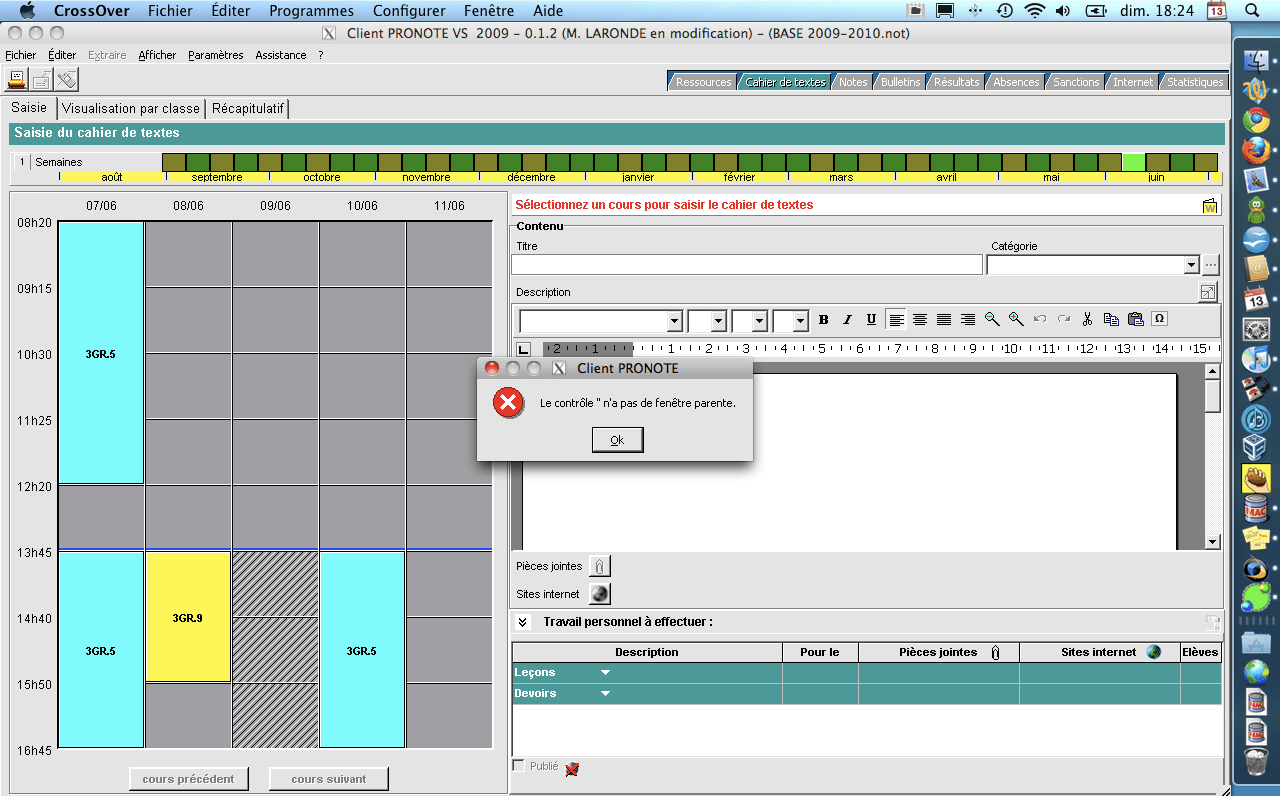
Task: Center the description text
Action: coord(920,320)
